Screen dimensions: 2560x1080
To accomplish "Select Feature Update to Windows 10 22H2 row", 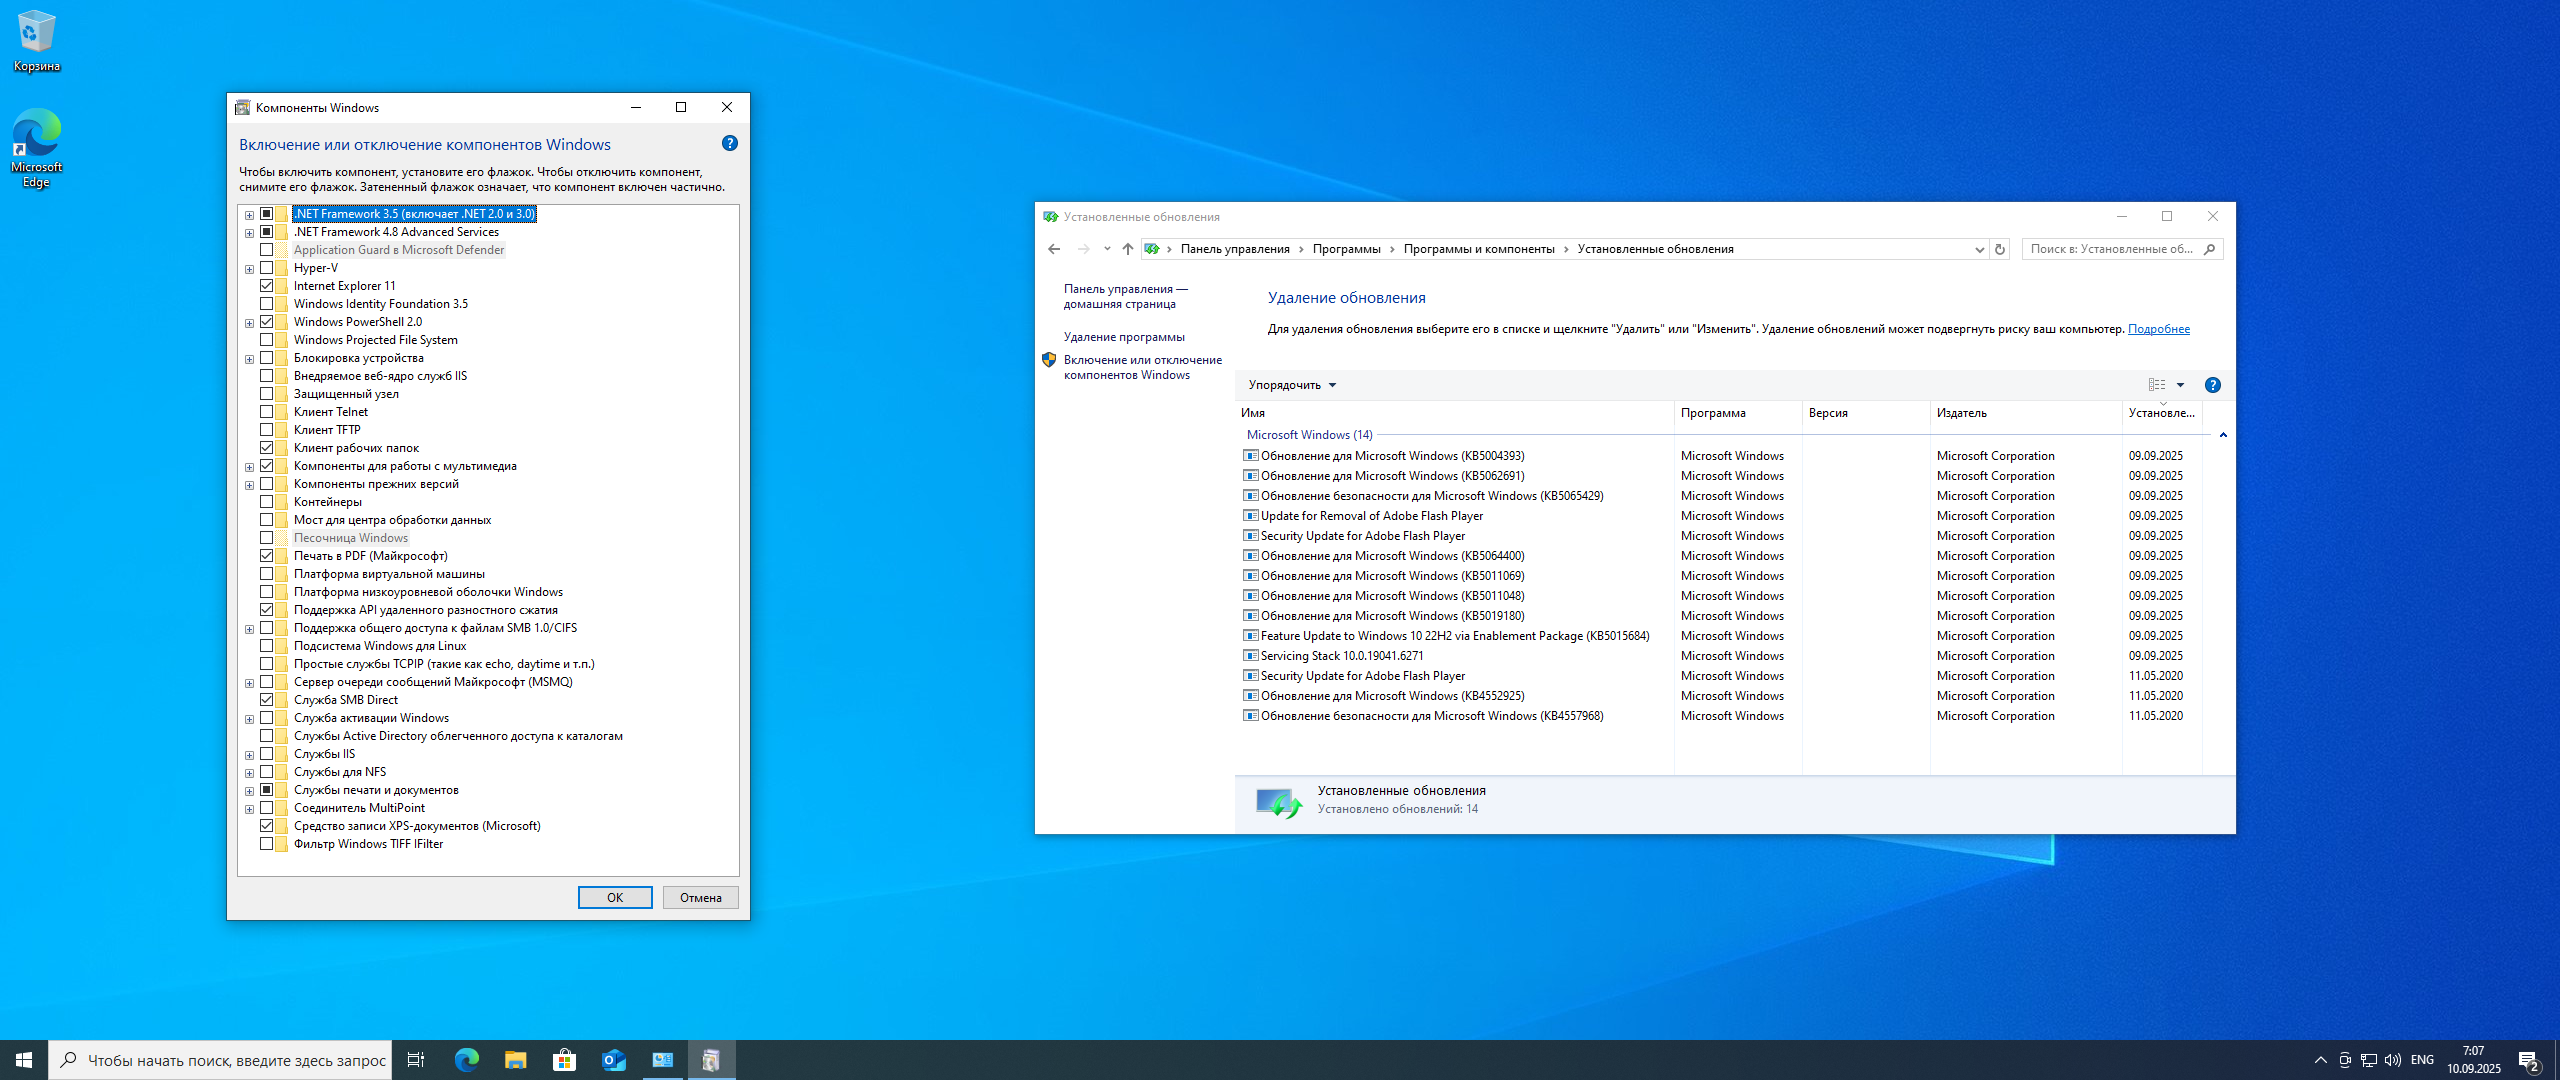I will pos(1720,636).
